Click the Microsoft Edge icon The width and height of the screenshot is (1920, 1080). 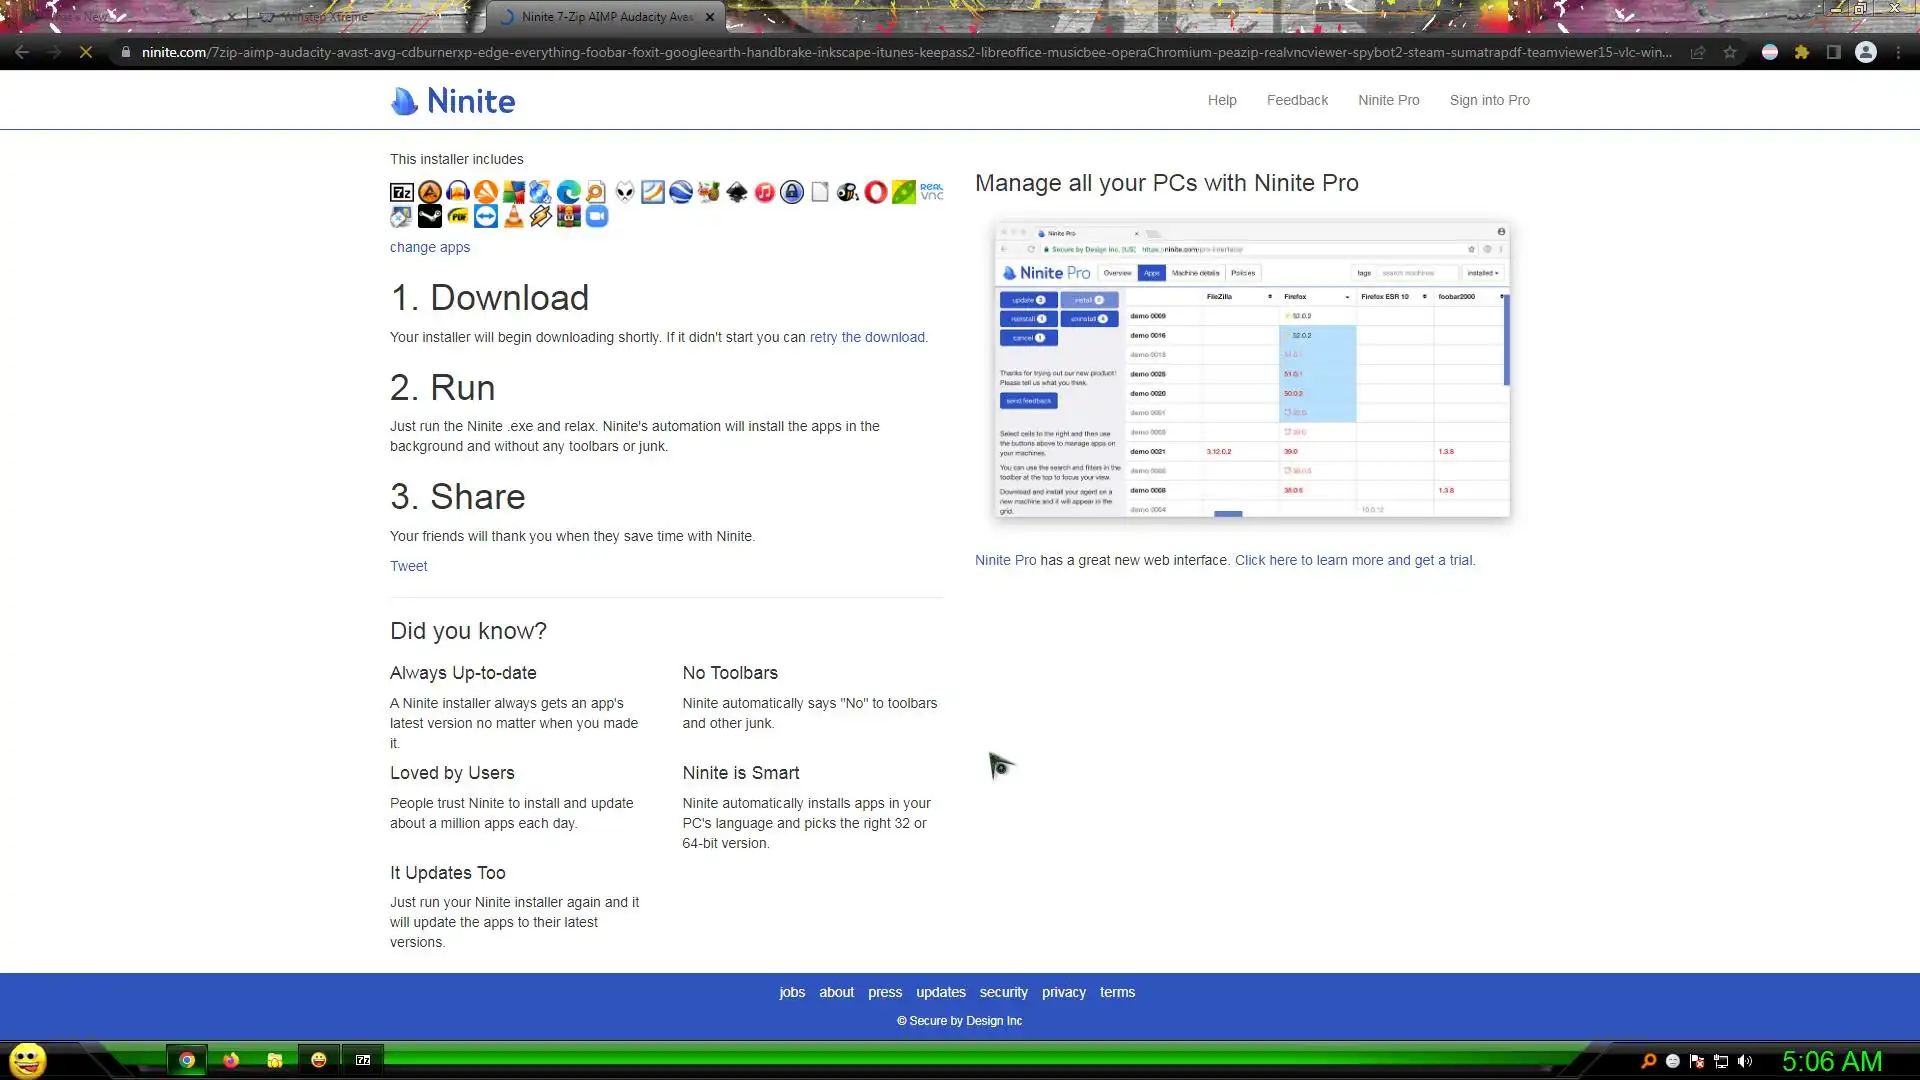point(569,192)
